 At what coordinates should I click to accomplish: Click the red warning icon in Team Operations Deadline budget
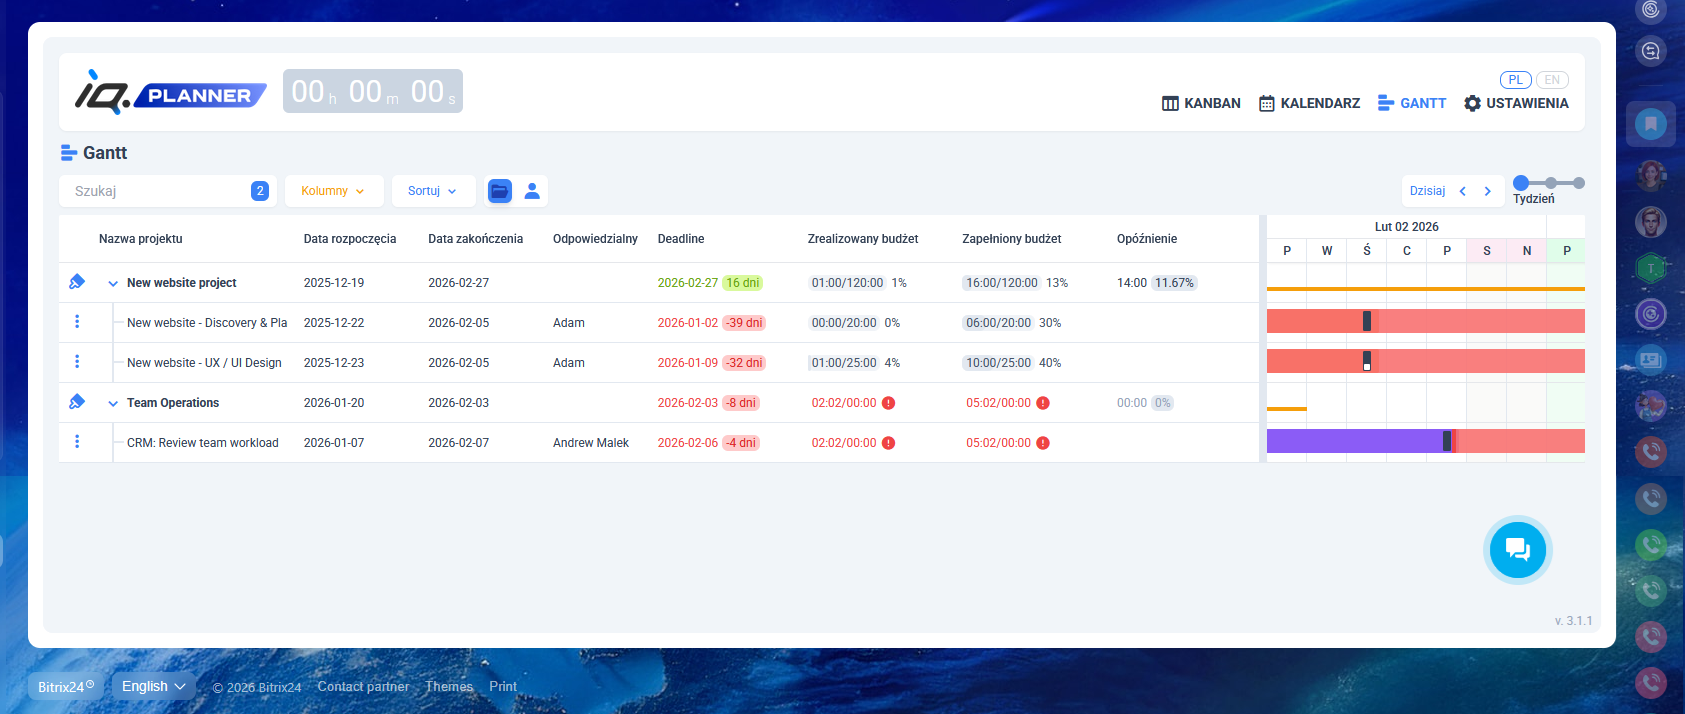pyautogui.click(x=888, y=403)
